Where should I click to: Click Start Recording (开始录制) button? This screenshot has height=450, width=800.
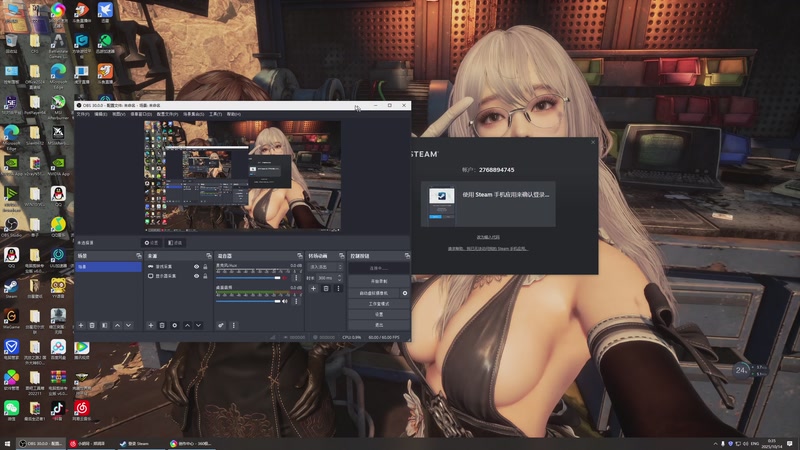point(379,281)
